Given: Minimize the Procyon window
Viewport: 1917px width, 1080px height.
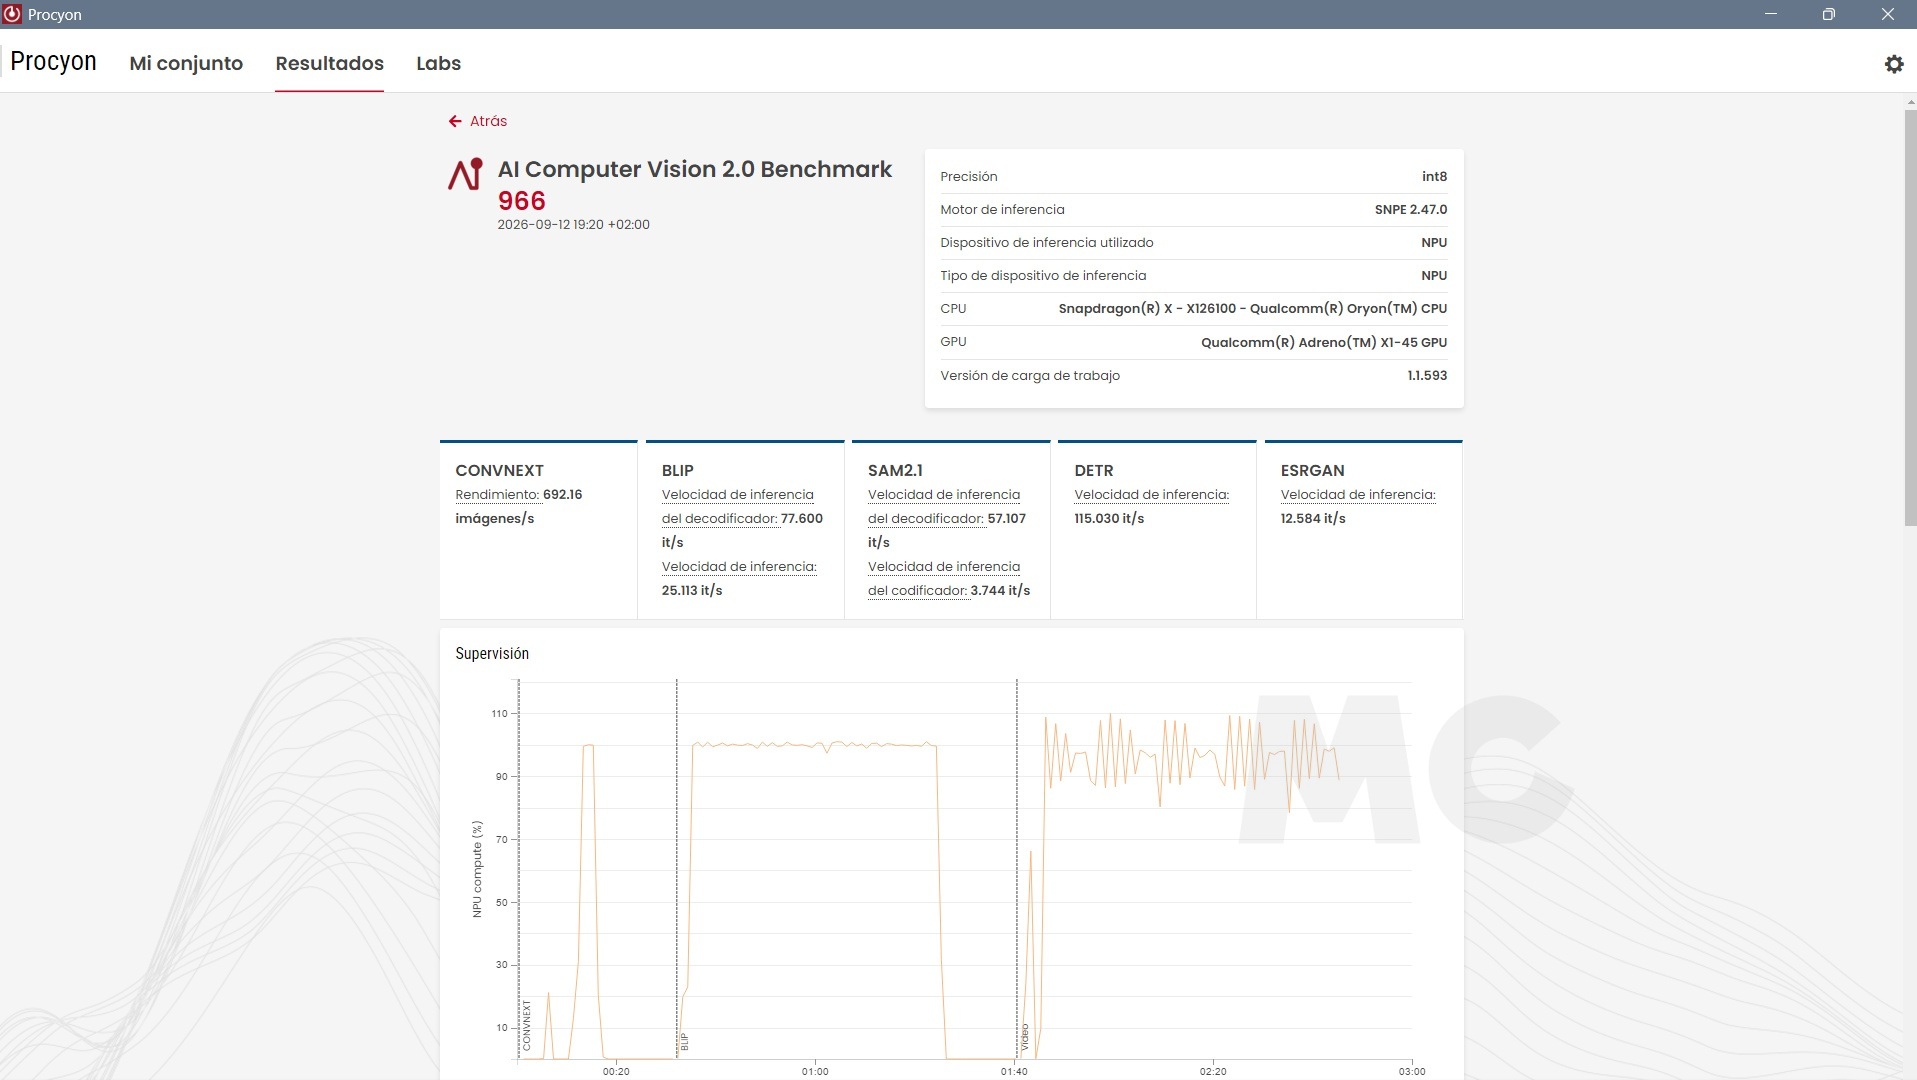Looking at the screenshot, I should 1771,14.
